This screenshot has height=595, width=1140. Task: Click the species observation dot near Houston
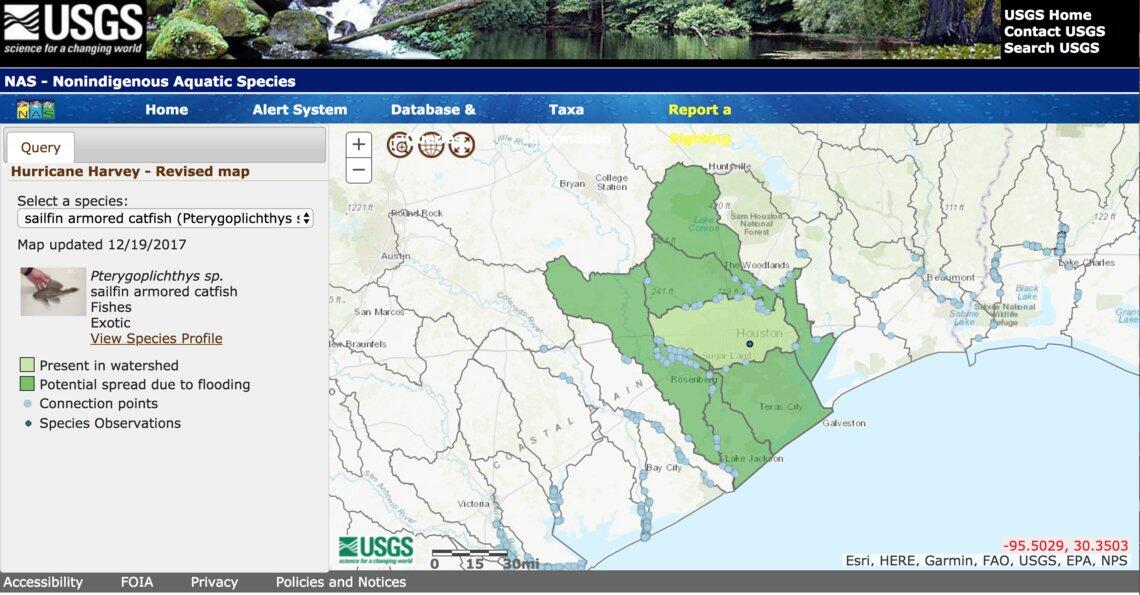749,343
